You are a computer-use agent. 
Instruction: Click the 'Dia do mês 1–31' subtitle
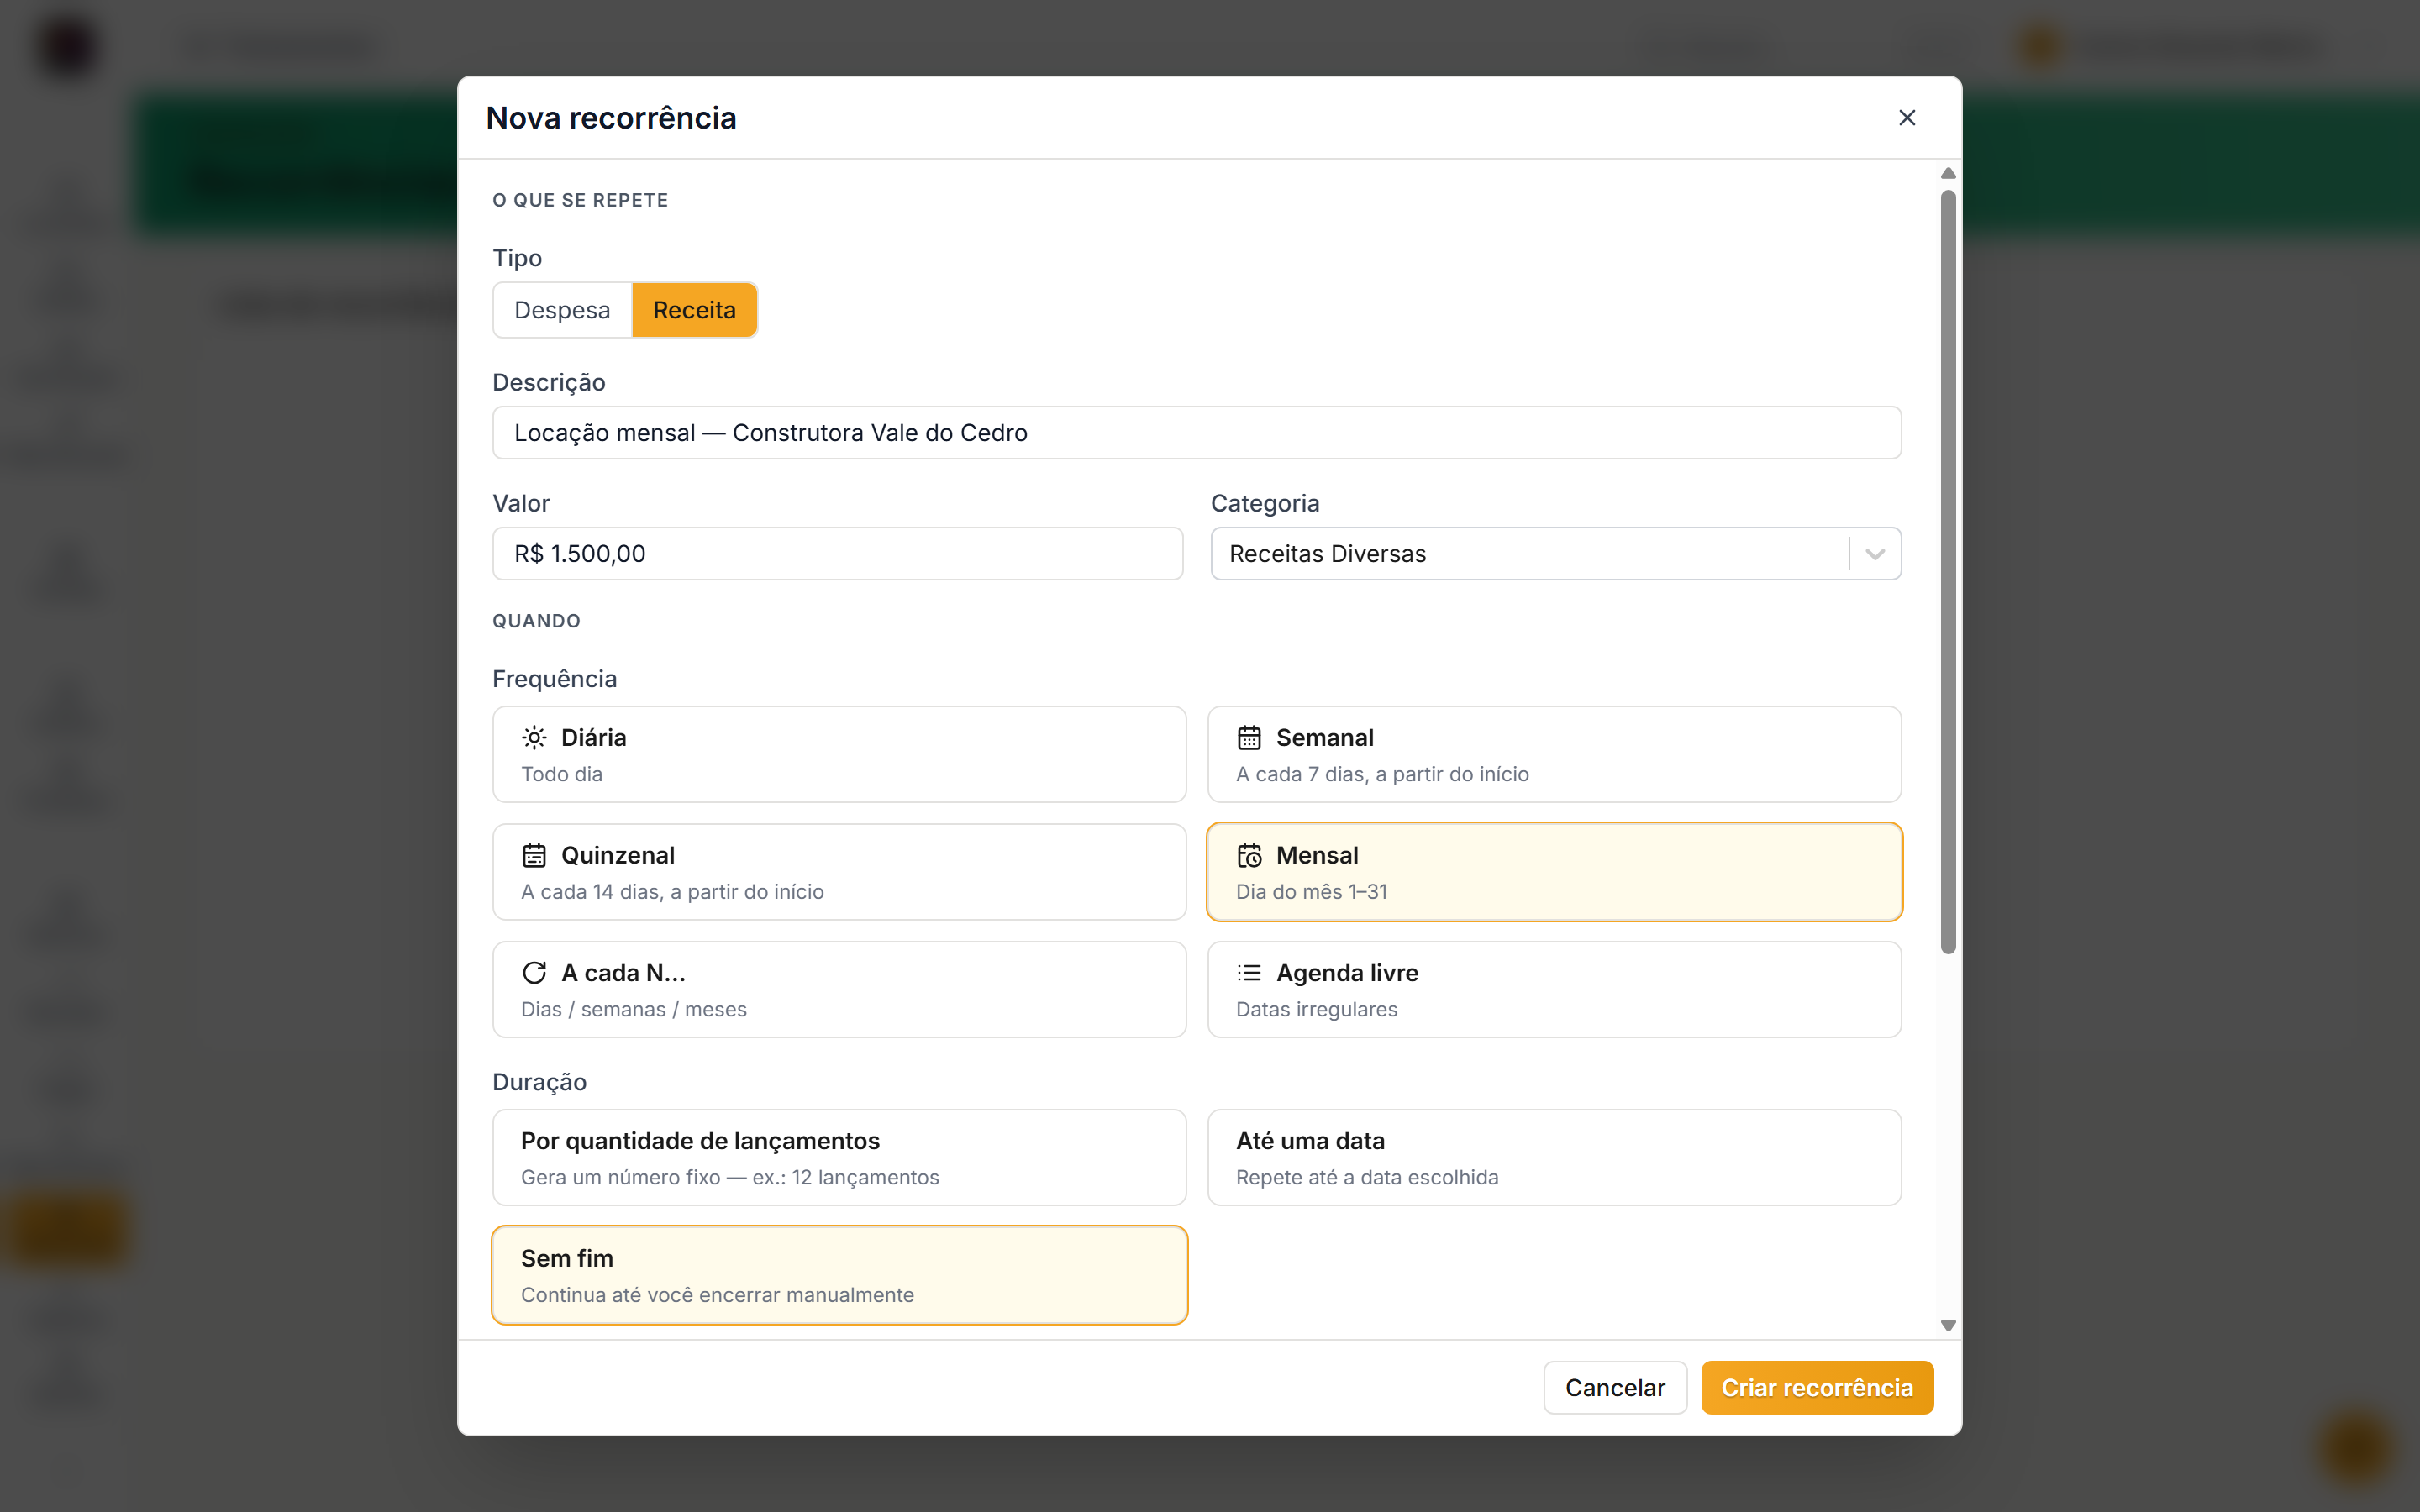(1311, 892)
